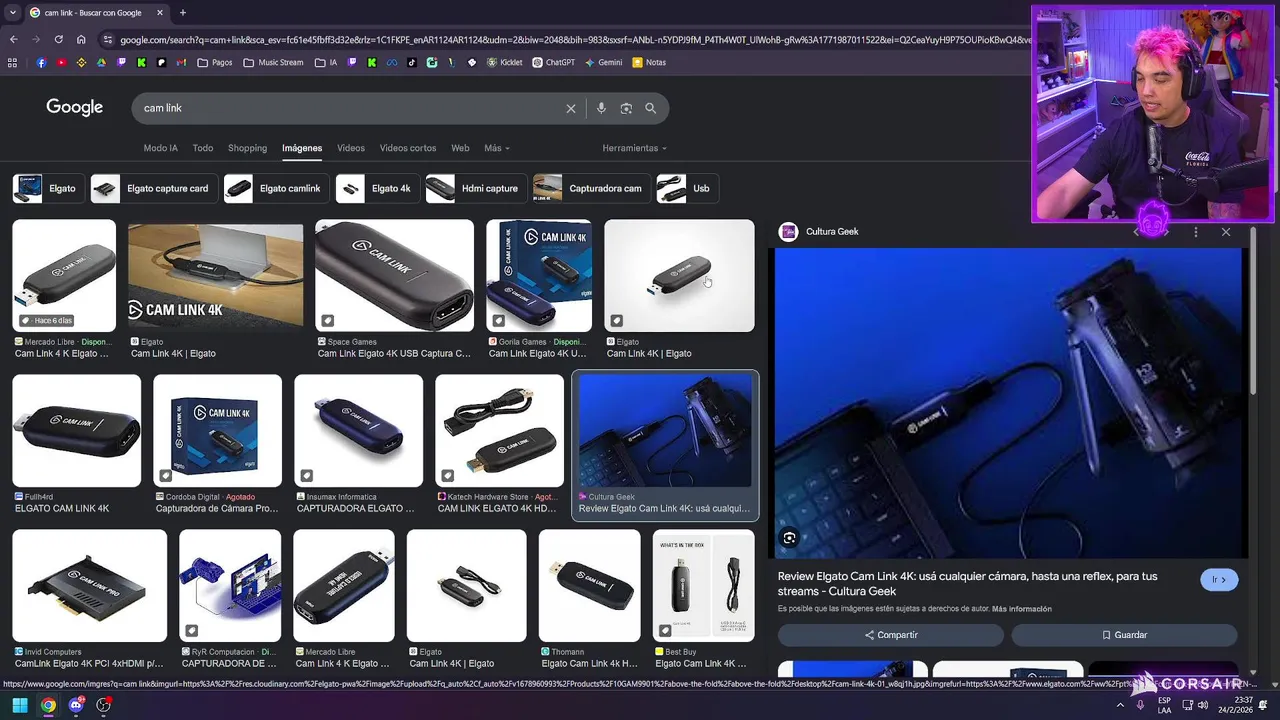Filter by Elgato camlink chip
The height and width of the screenshot is (720, 1280).
tap(275, 188)
